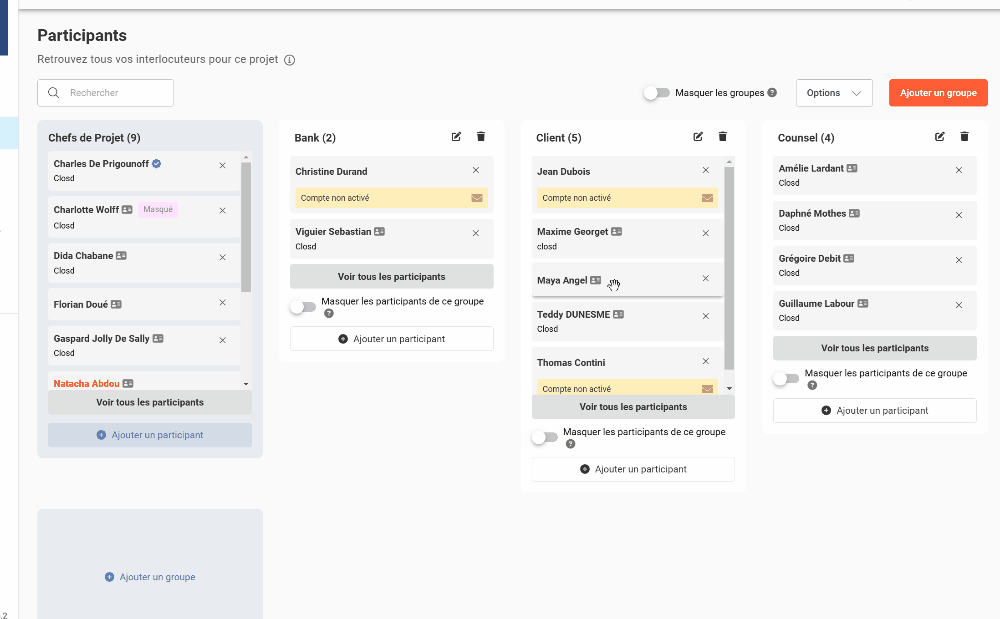
Task: Click help icon next to Masquer les groupes
Action: [x=772, y=93]
